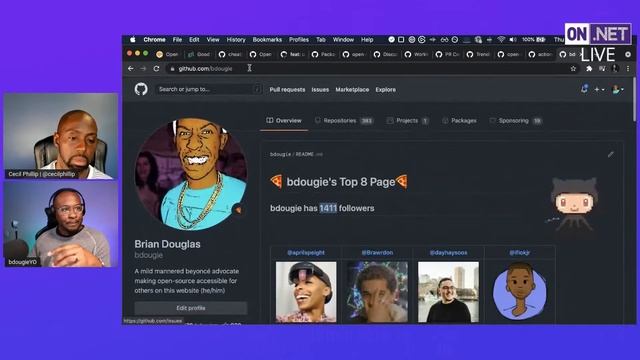Open the File menu
Viewport: 640px width, 360px height.
(x=177, y=40)
